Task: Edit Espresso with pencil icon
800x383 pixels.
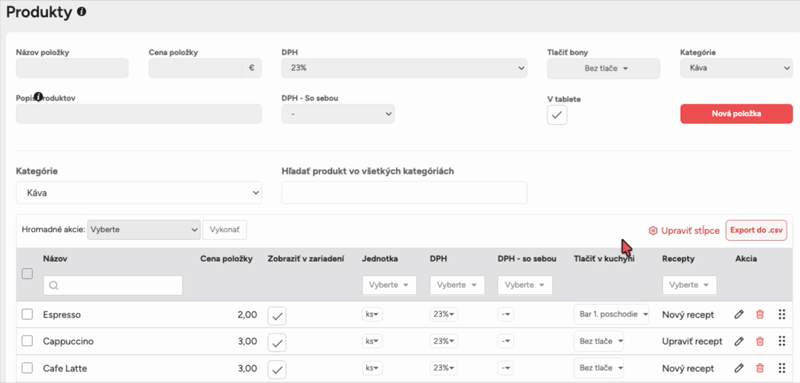Action: (739, 315)
